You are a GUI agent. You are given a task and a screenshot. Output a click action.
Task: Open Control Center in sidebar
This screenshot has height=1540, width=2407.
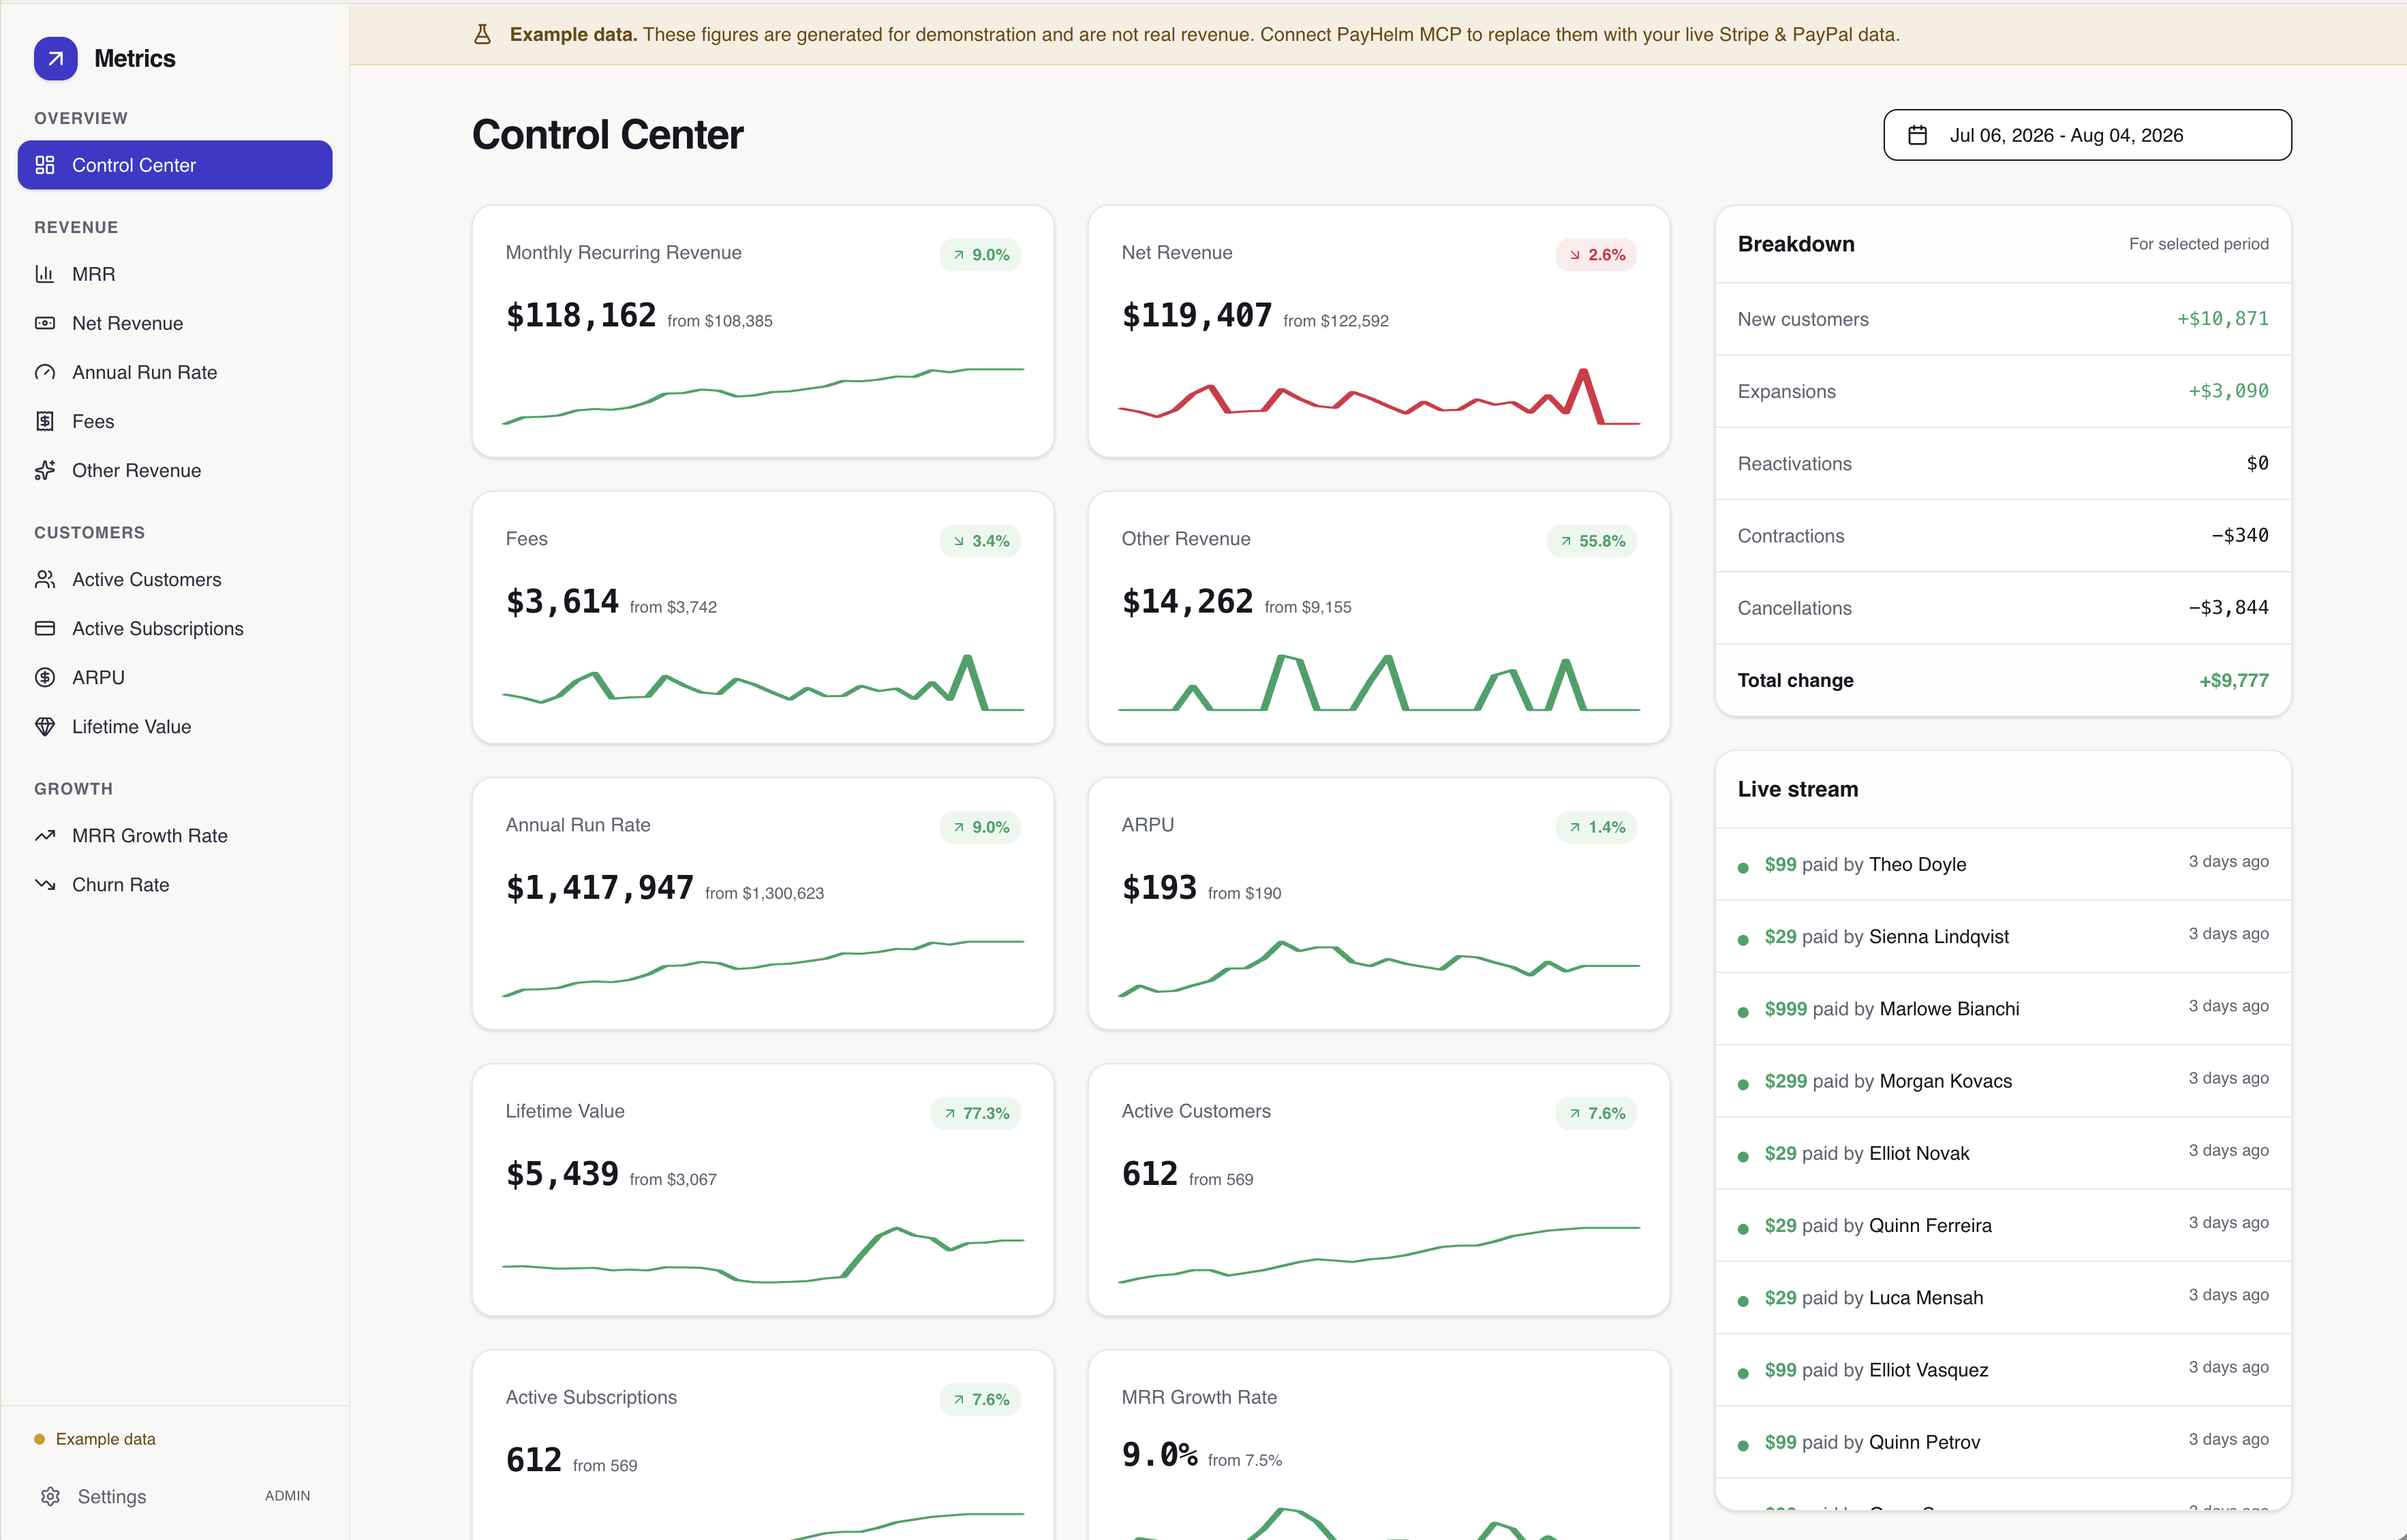pyautogui.click(x=175, y=165)
